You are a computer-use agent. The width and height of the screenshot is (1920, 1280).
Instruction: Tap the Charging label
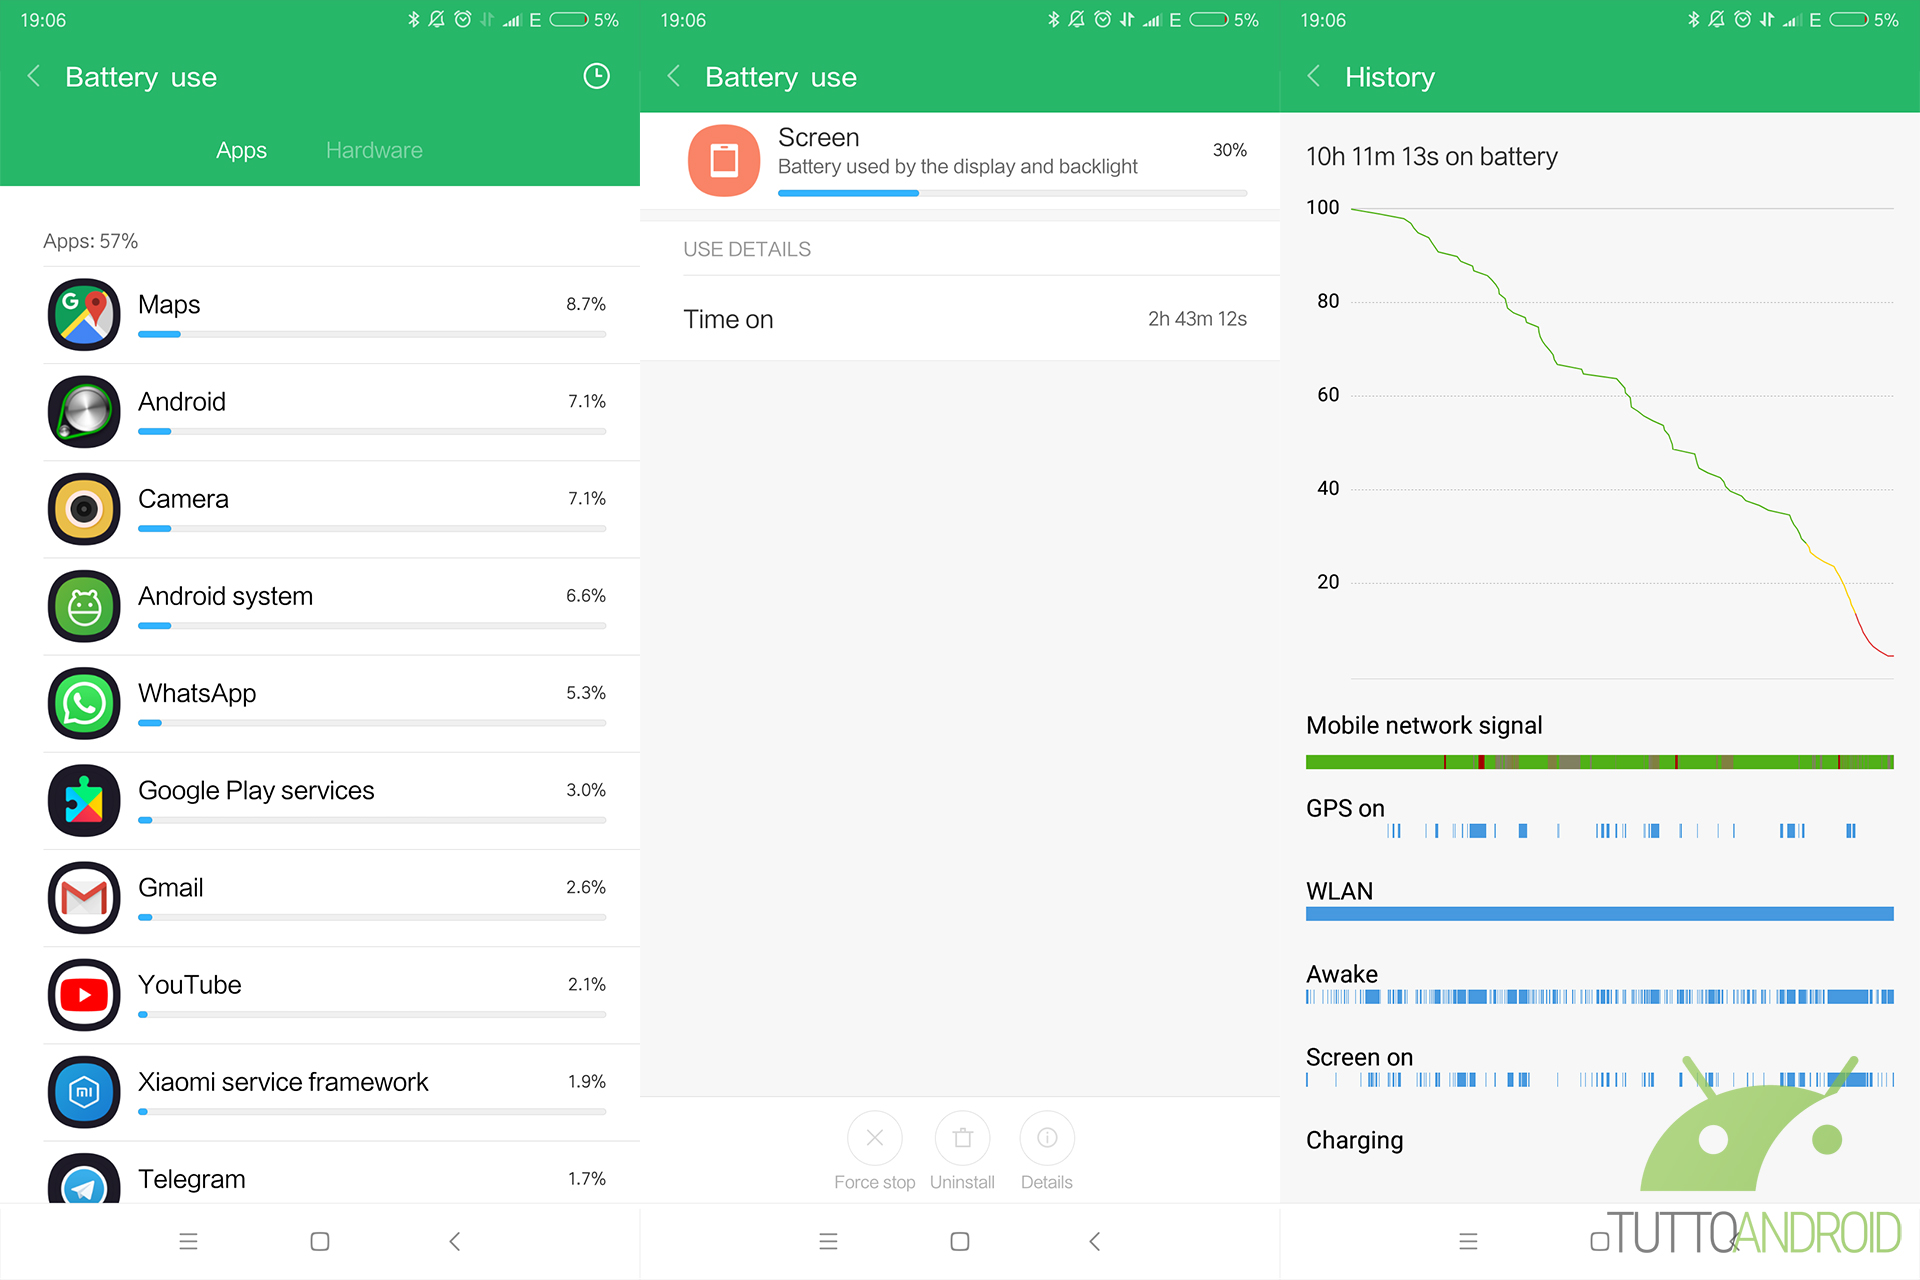tap(1354, 1140)
